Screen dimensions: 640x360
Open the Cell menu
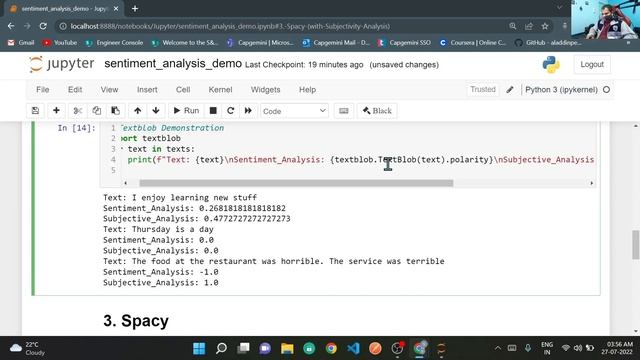click(183, 90)
